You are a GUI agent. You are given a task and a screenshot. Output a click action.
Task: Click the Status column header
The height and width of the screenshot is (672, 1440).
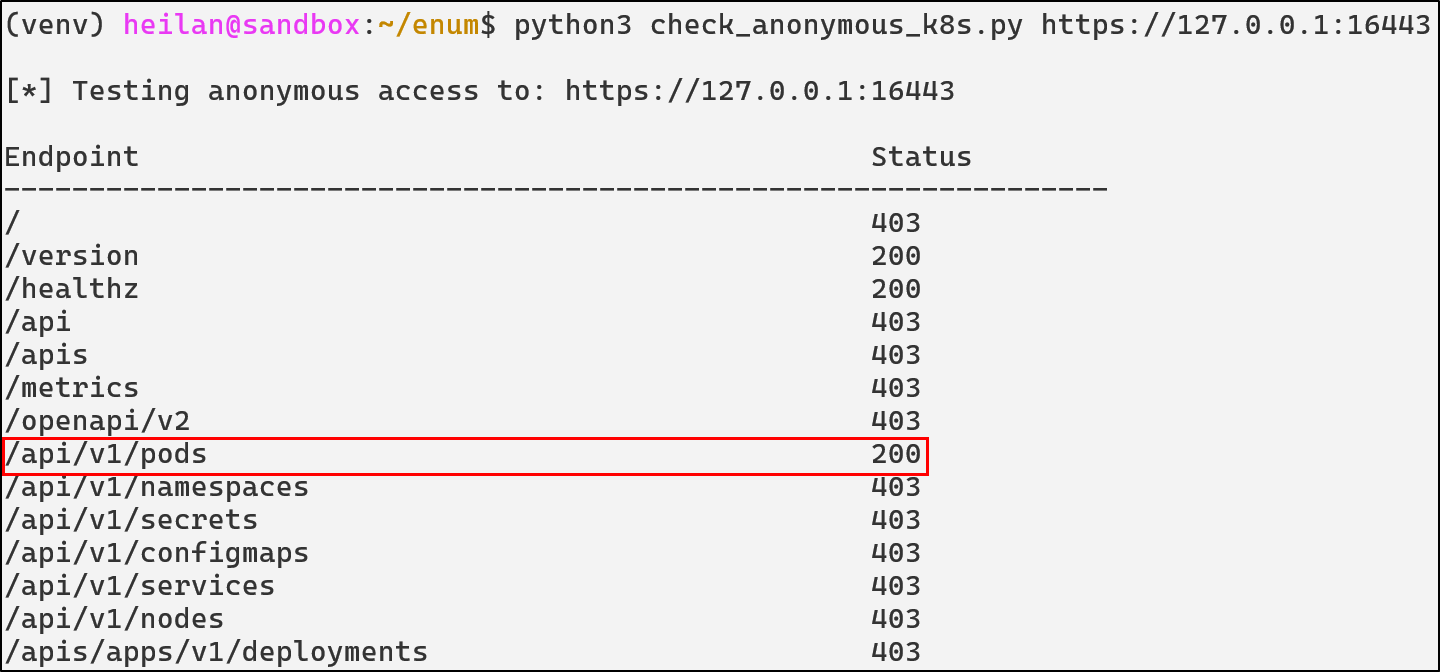click(x=921, y=157)
